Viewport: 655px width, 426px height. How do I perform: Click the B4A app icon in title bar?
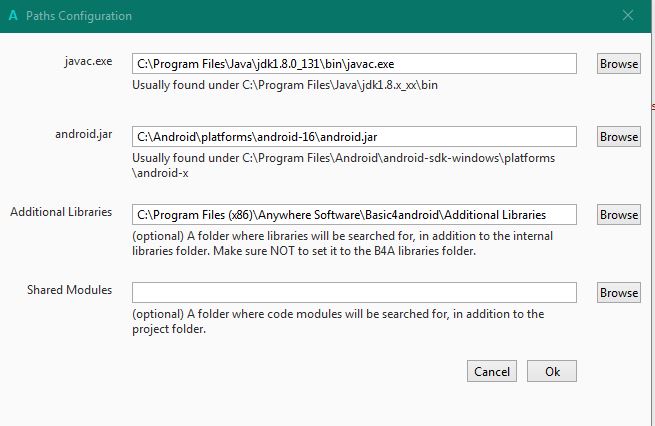(x=13, y=16)
